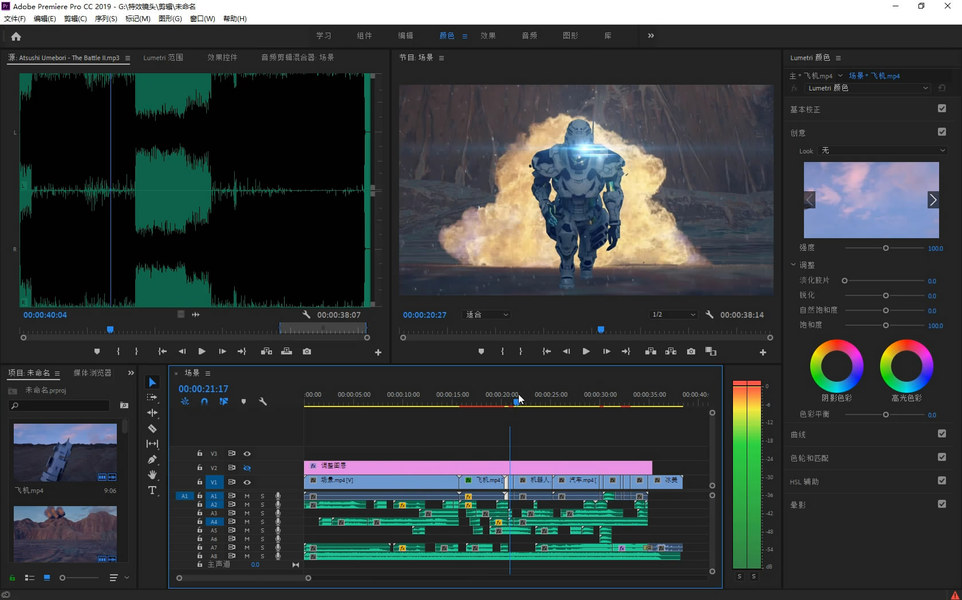Click Lift button in Program monitor
Image resolution: width=962 pixels, height=600 pixels.
pos(650,352)
